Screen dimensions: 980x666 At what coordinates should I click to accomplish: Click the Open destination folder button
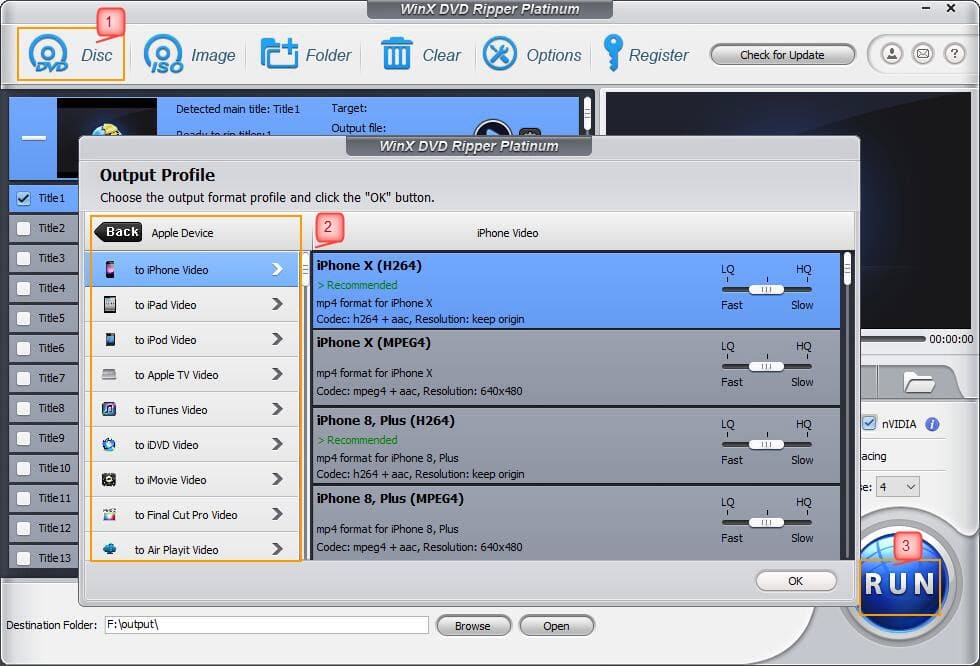[556, 625]
